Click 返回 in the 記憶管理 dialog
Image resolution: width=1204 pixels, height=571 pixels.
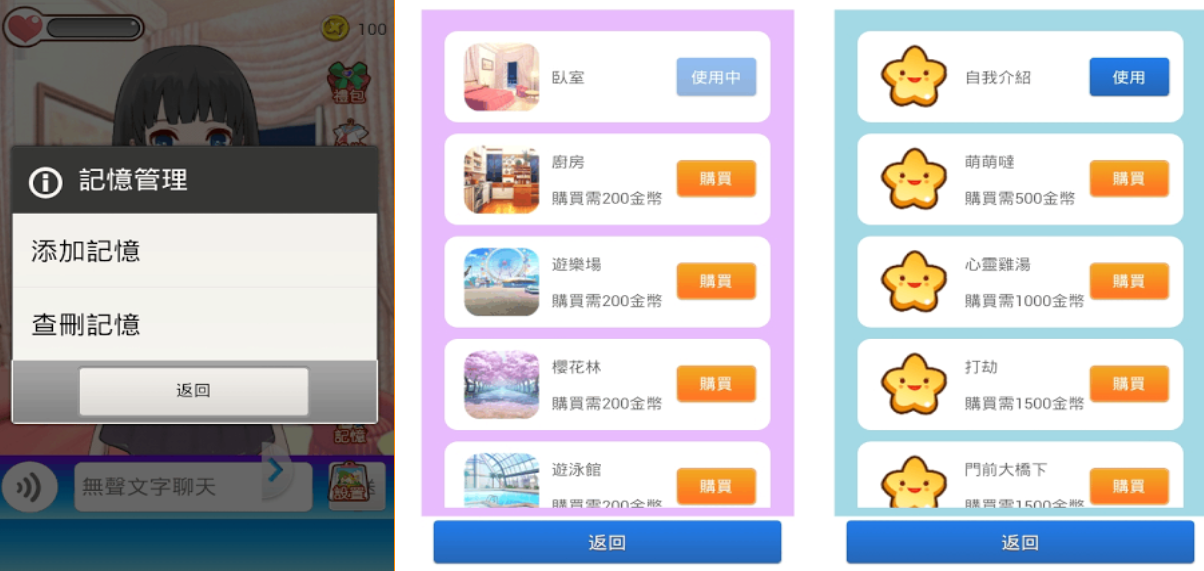point(194,391)
